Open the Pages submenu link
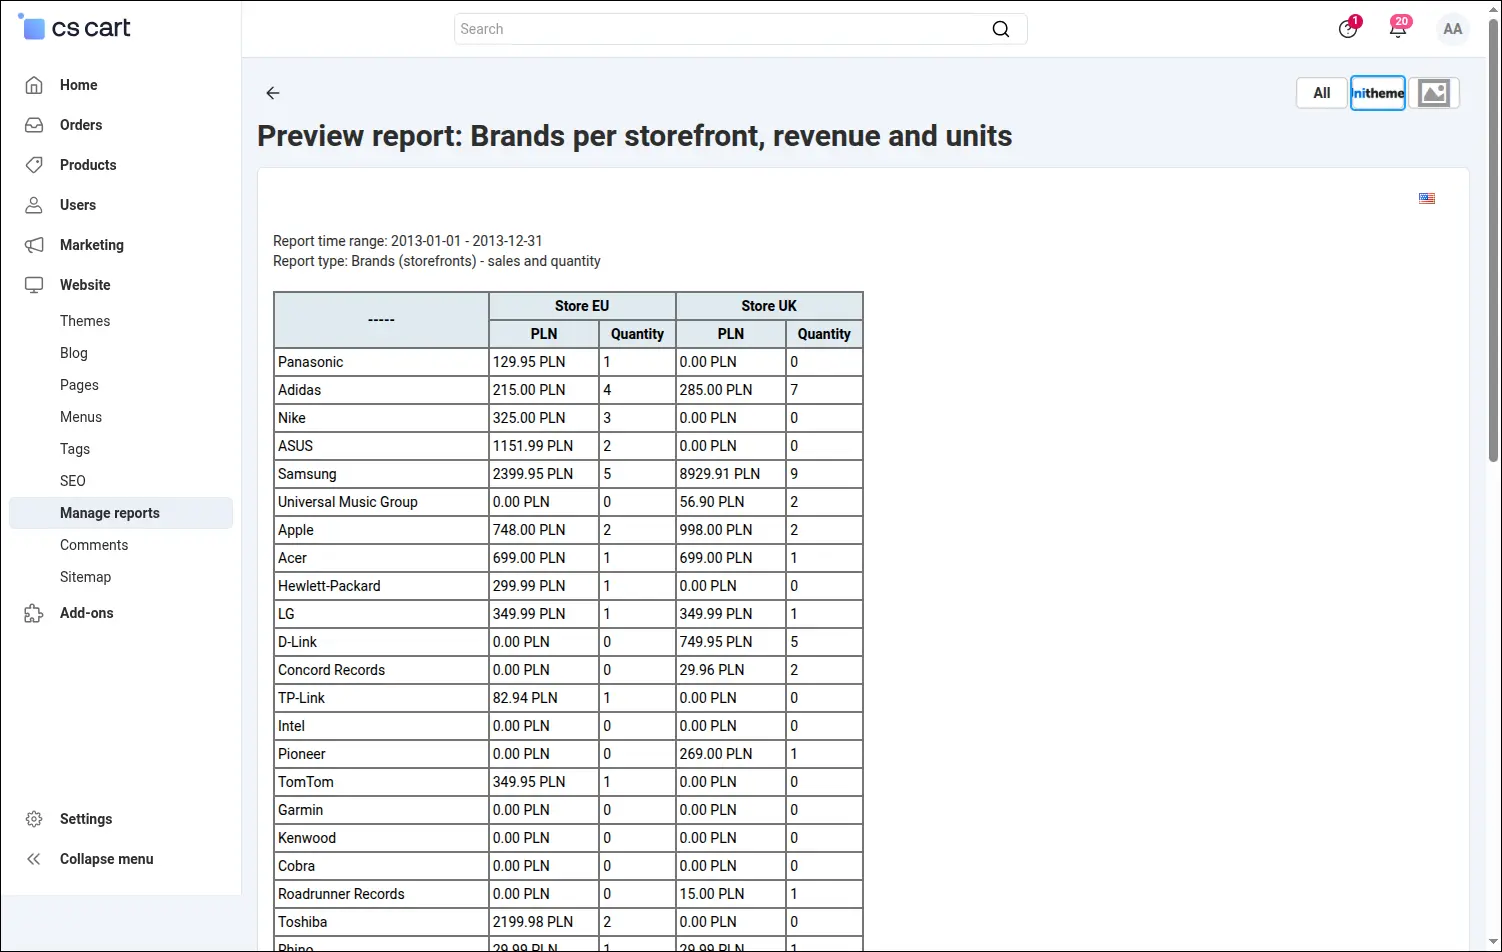 79,385
